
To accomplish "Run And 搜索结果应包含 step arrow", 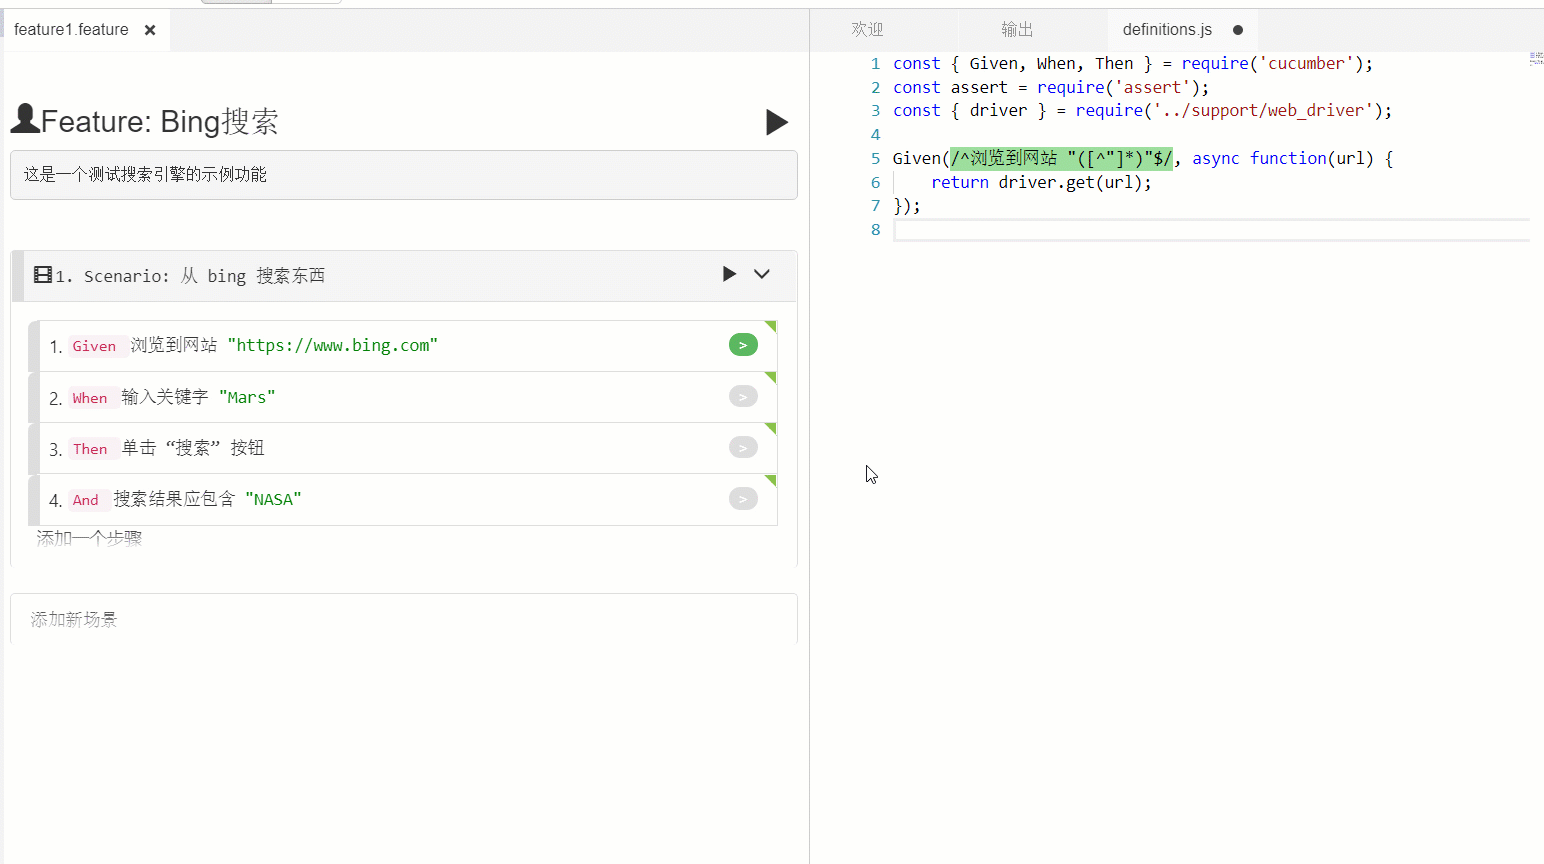I will 743,499.
